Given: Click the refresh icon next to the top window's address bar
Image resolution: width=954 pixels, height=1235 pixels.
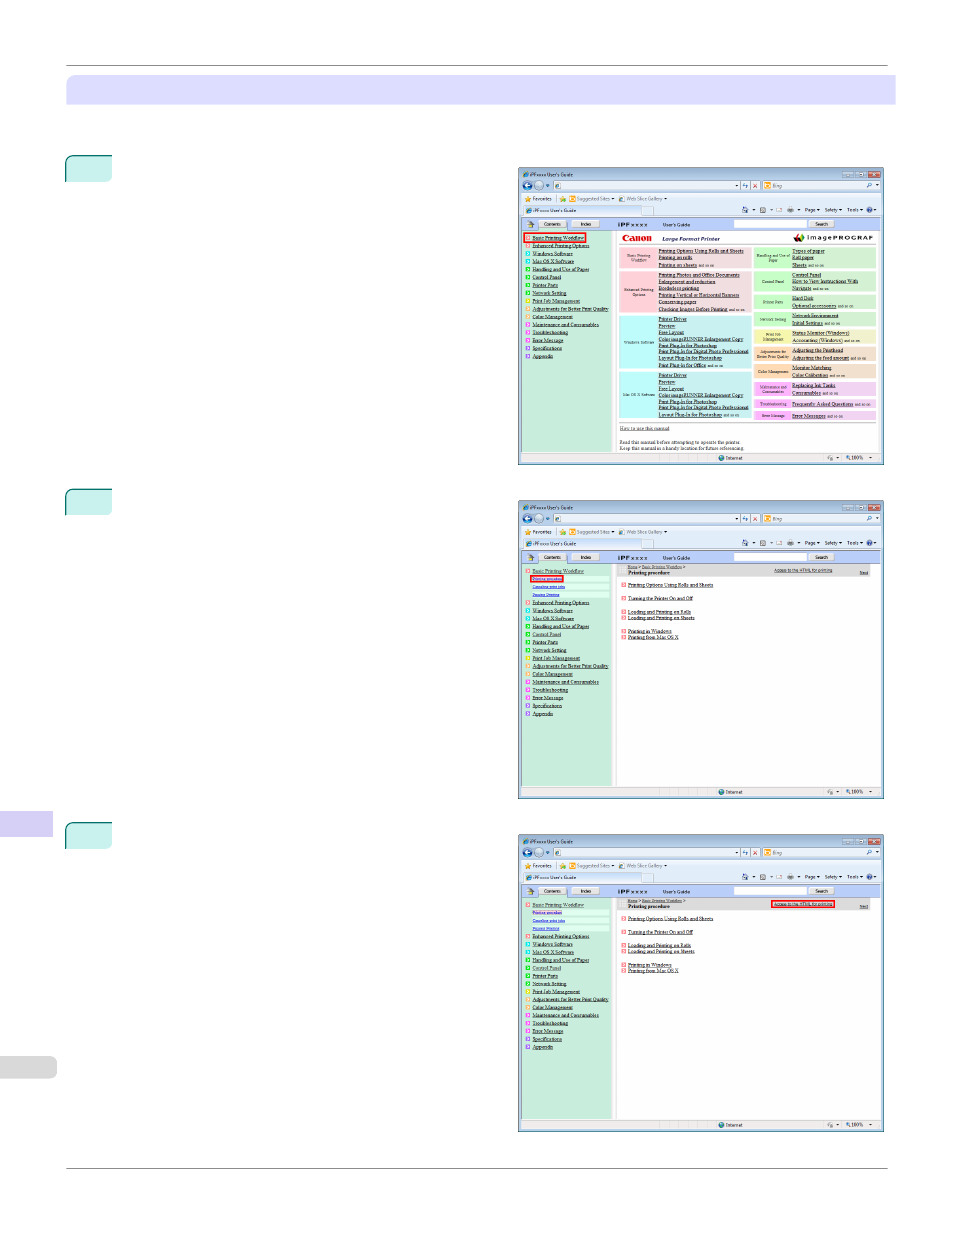Looking at the screenshot, I should [x=745, y=185].
